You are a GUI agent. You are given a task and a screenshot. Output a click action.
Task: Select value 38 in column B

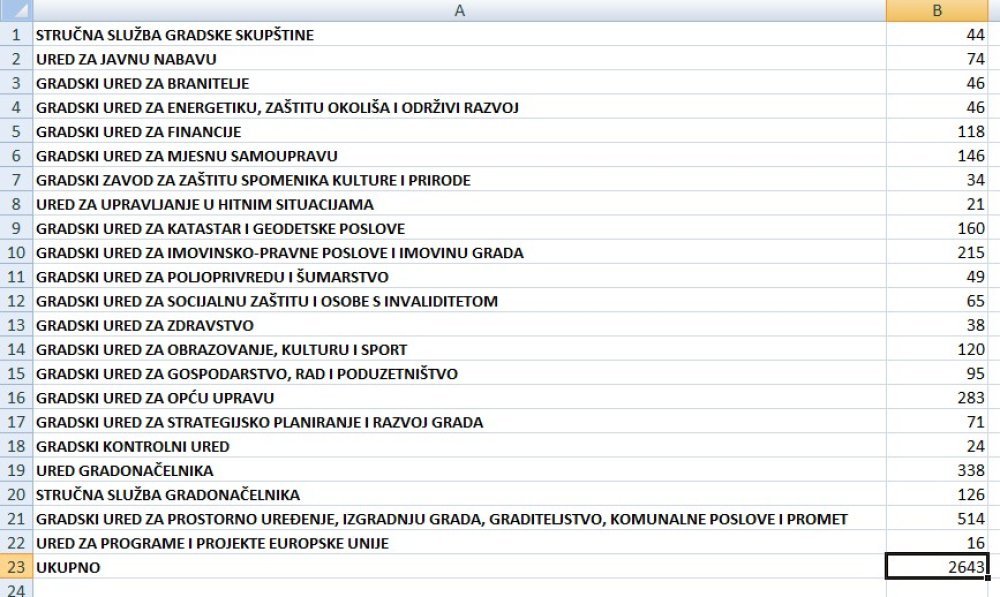(937, 325)
